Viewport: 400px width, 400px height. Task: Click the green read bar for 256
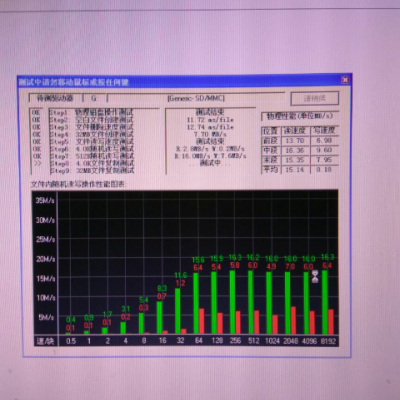[232, 302]
